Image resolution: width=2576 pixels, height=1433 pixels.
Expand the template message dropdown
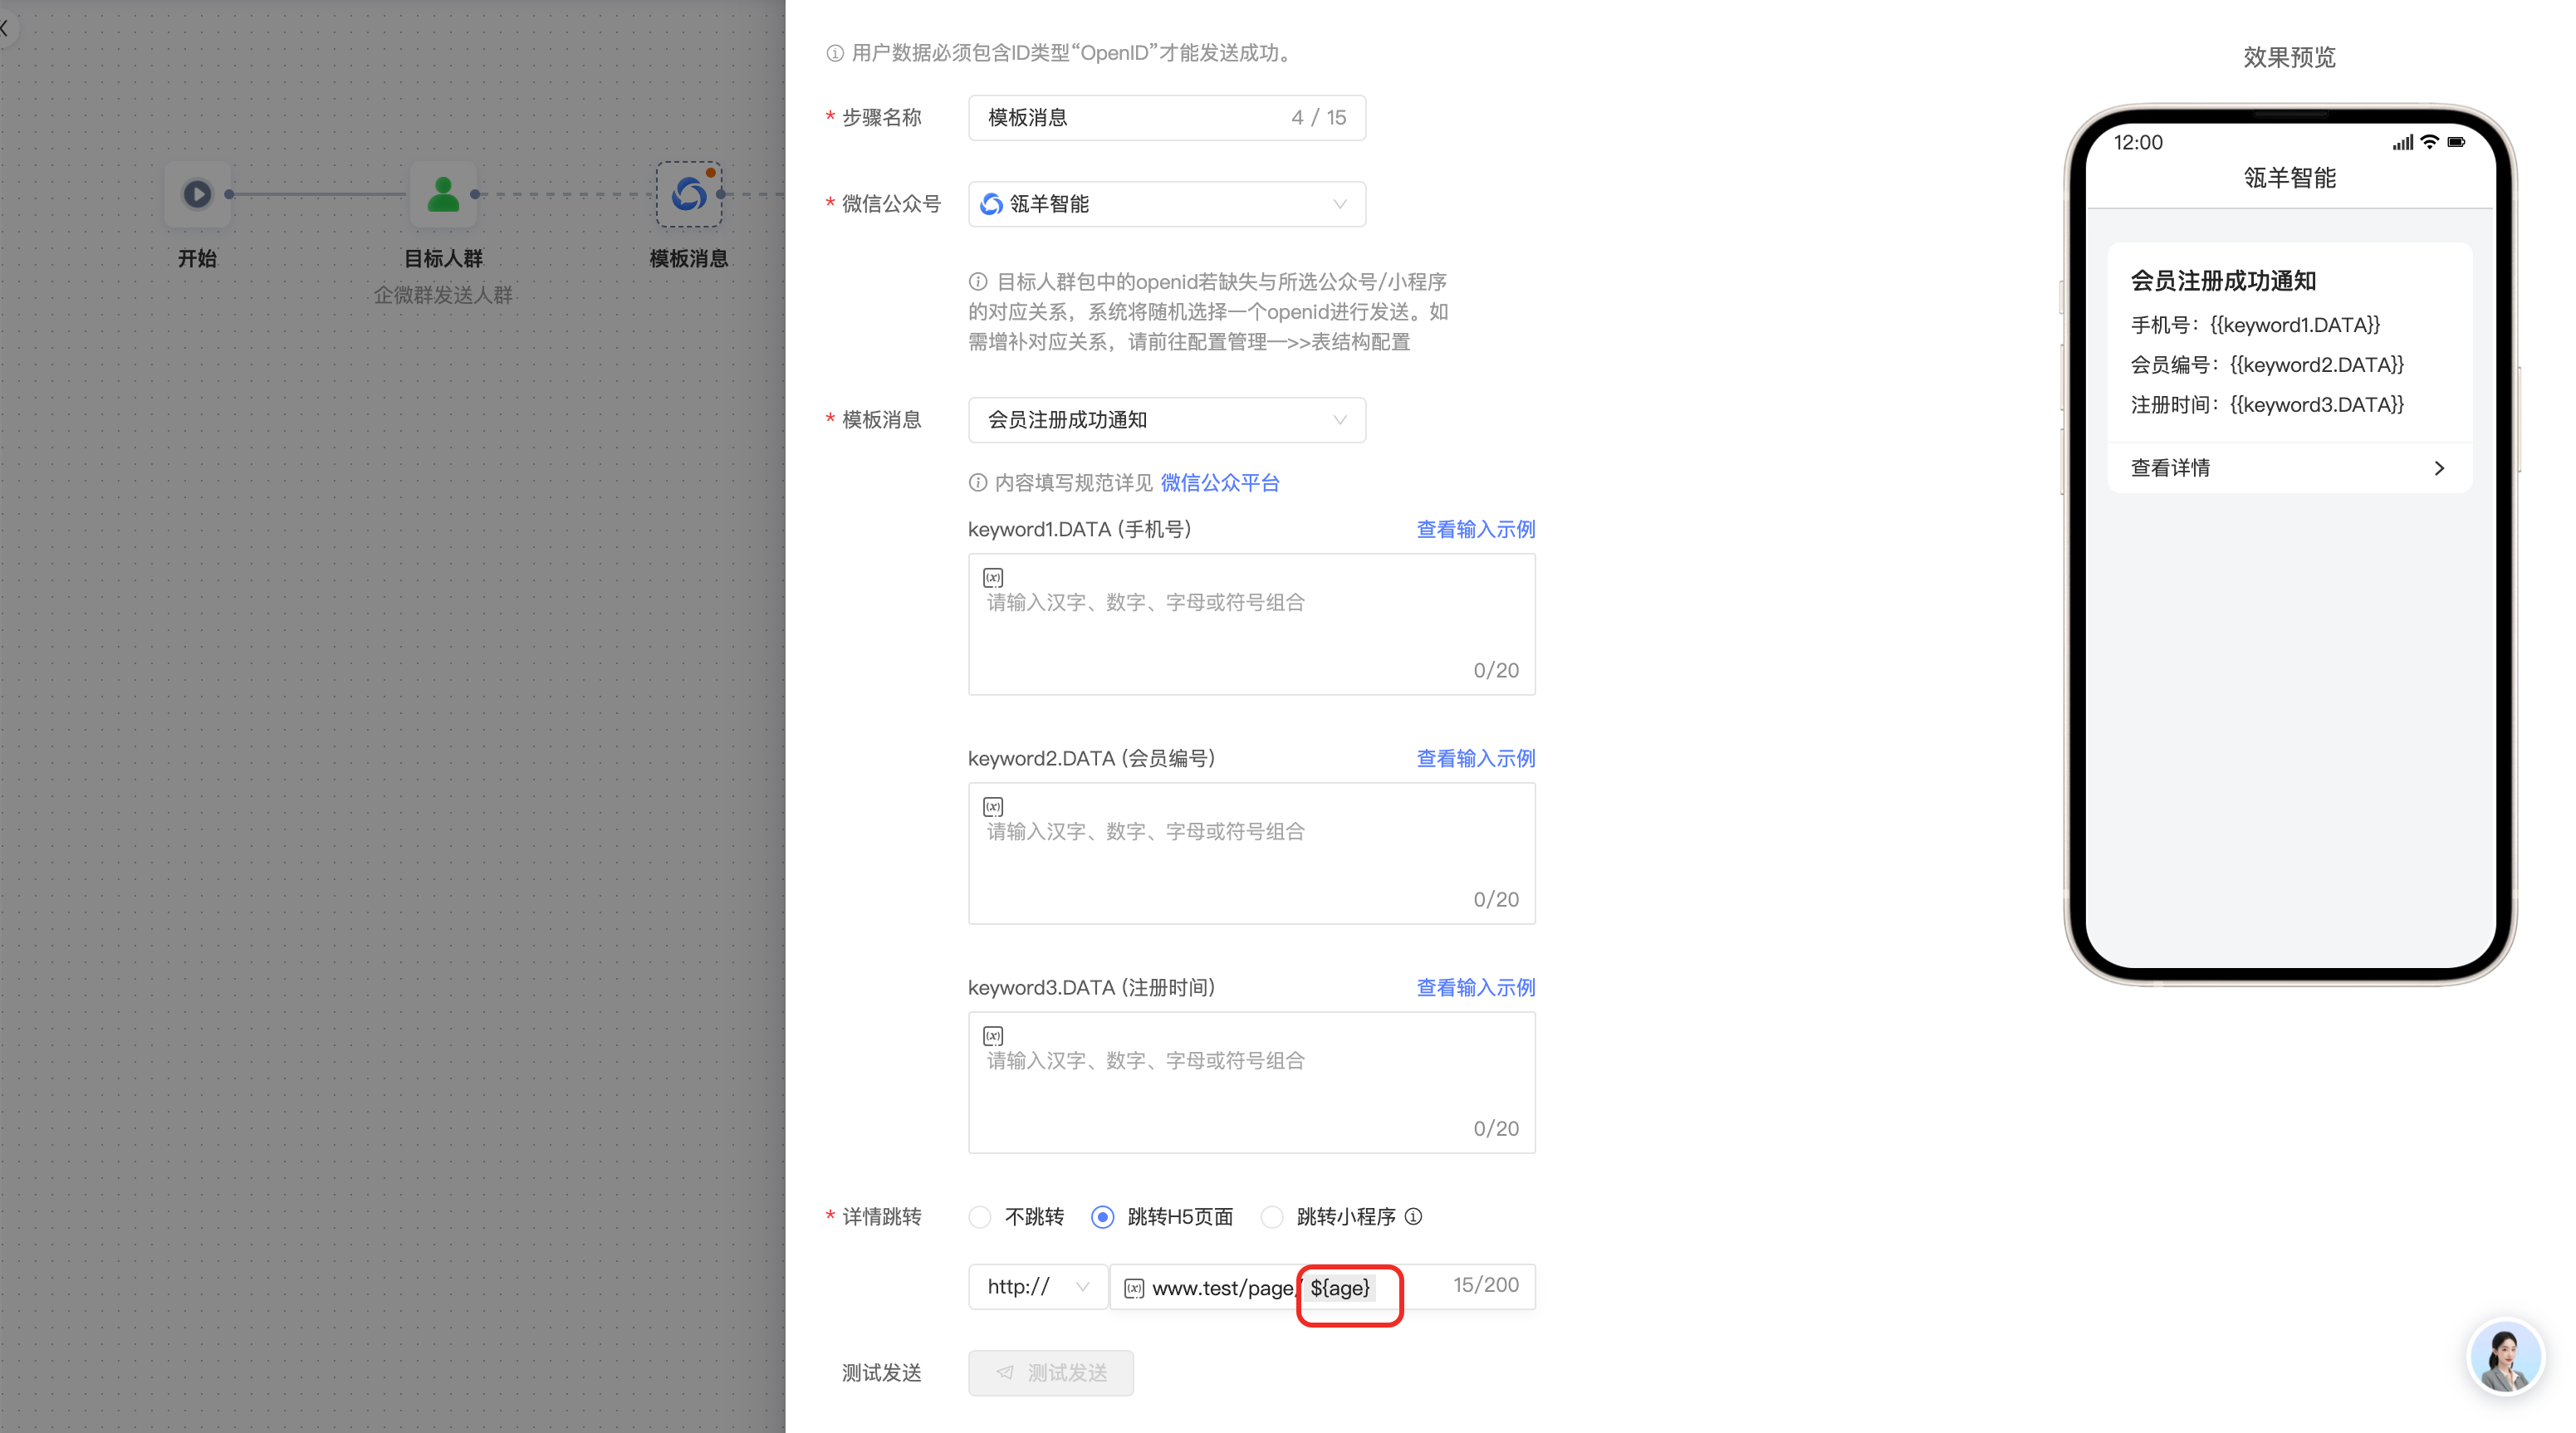point(1166,420)
